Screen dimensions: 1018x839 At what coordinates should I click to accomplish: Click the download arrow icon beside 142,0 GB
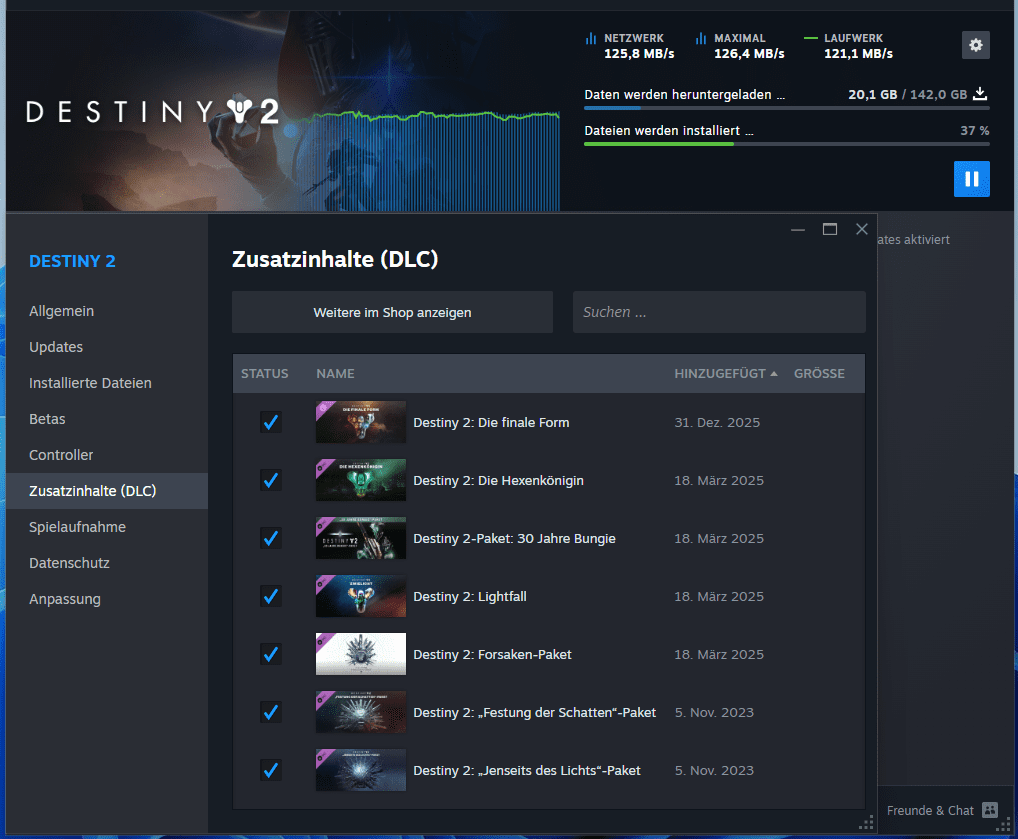pyautogui.click(x=980, y=94)
